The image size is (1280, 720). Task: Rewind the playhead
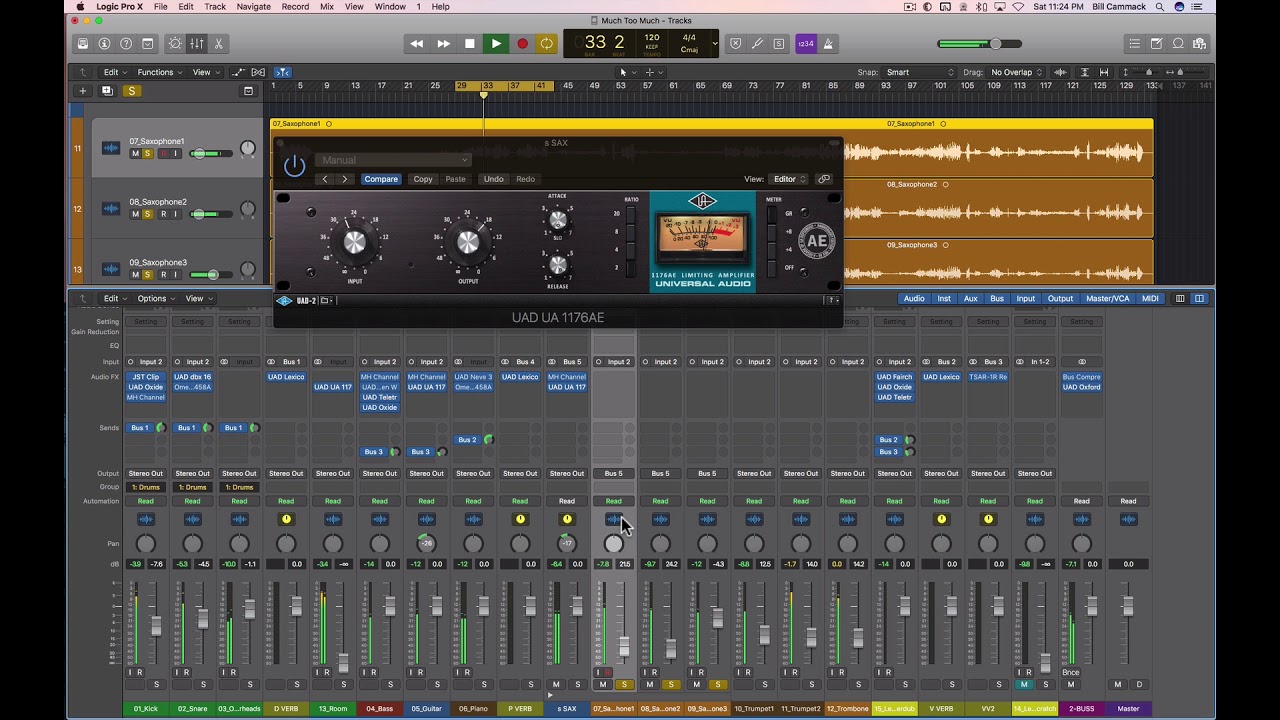[x=417, y=43]
